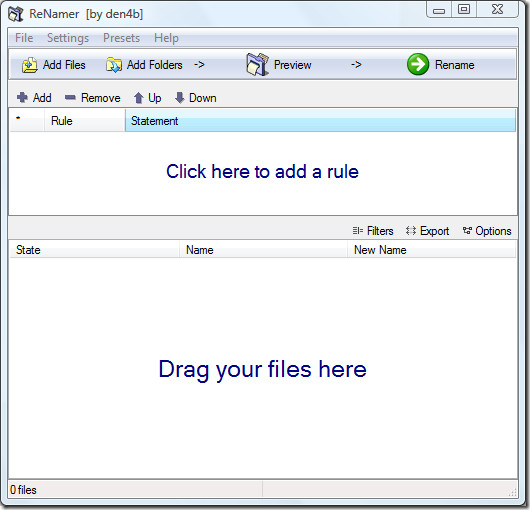This screenshot has width=530, height=510.
Task: Click the Rule column header
Action: point(85,121)
